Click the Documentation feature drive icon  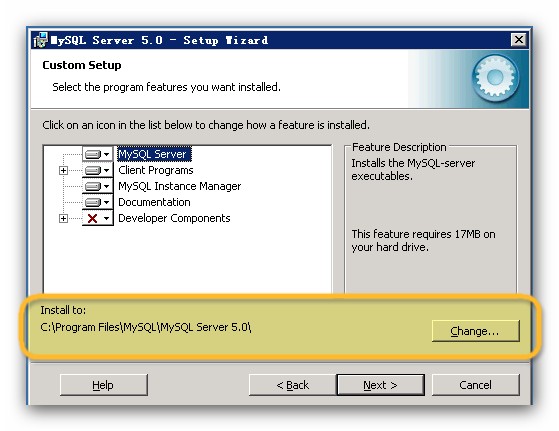(x=93, y=202)
